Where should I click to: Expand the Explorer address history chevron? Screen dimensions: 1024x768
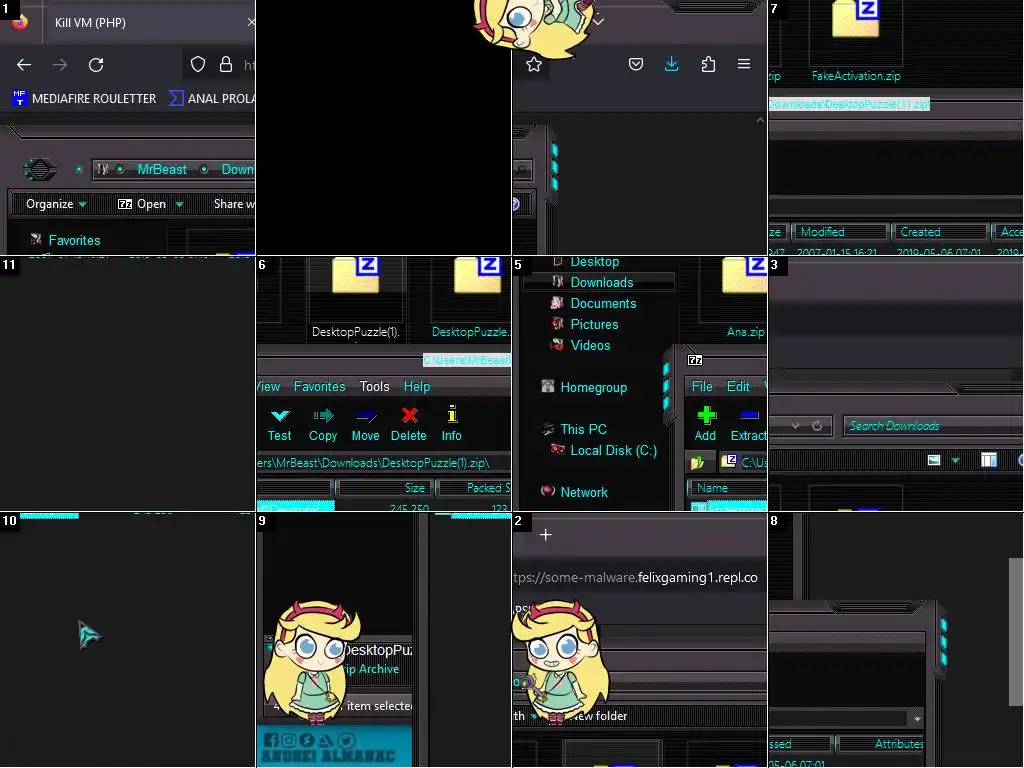tap(795, 426)
